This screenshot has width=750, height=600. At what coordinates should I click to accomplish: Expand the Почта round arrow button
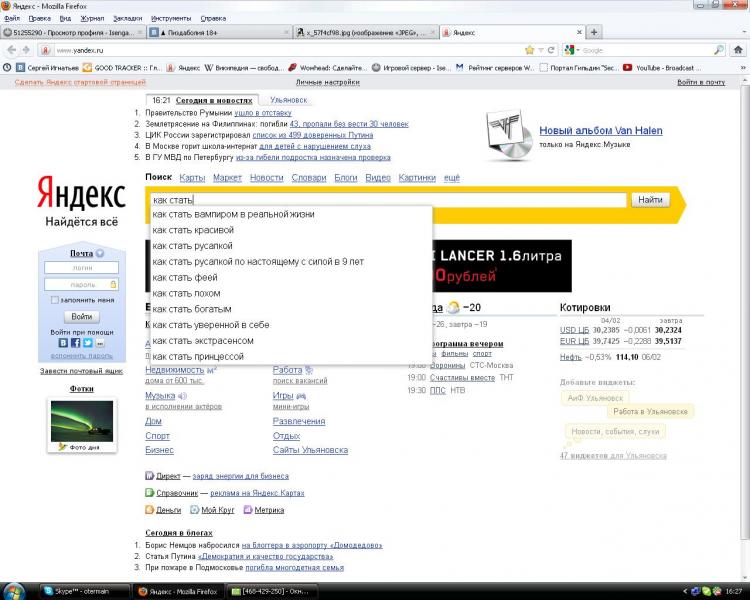pyautogui.click(x=99, y=254)
